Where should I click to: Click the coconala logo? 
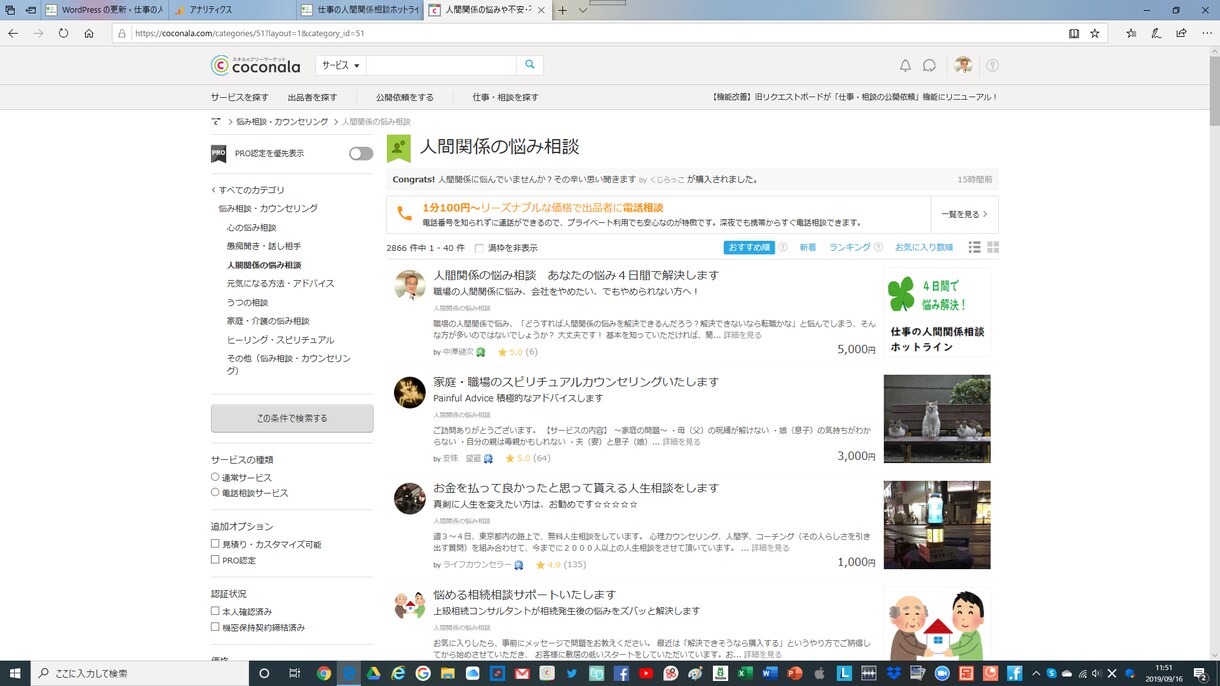[x=255, y=65]
